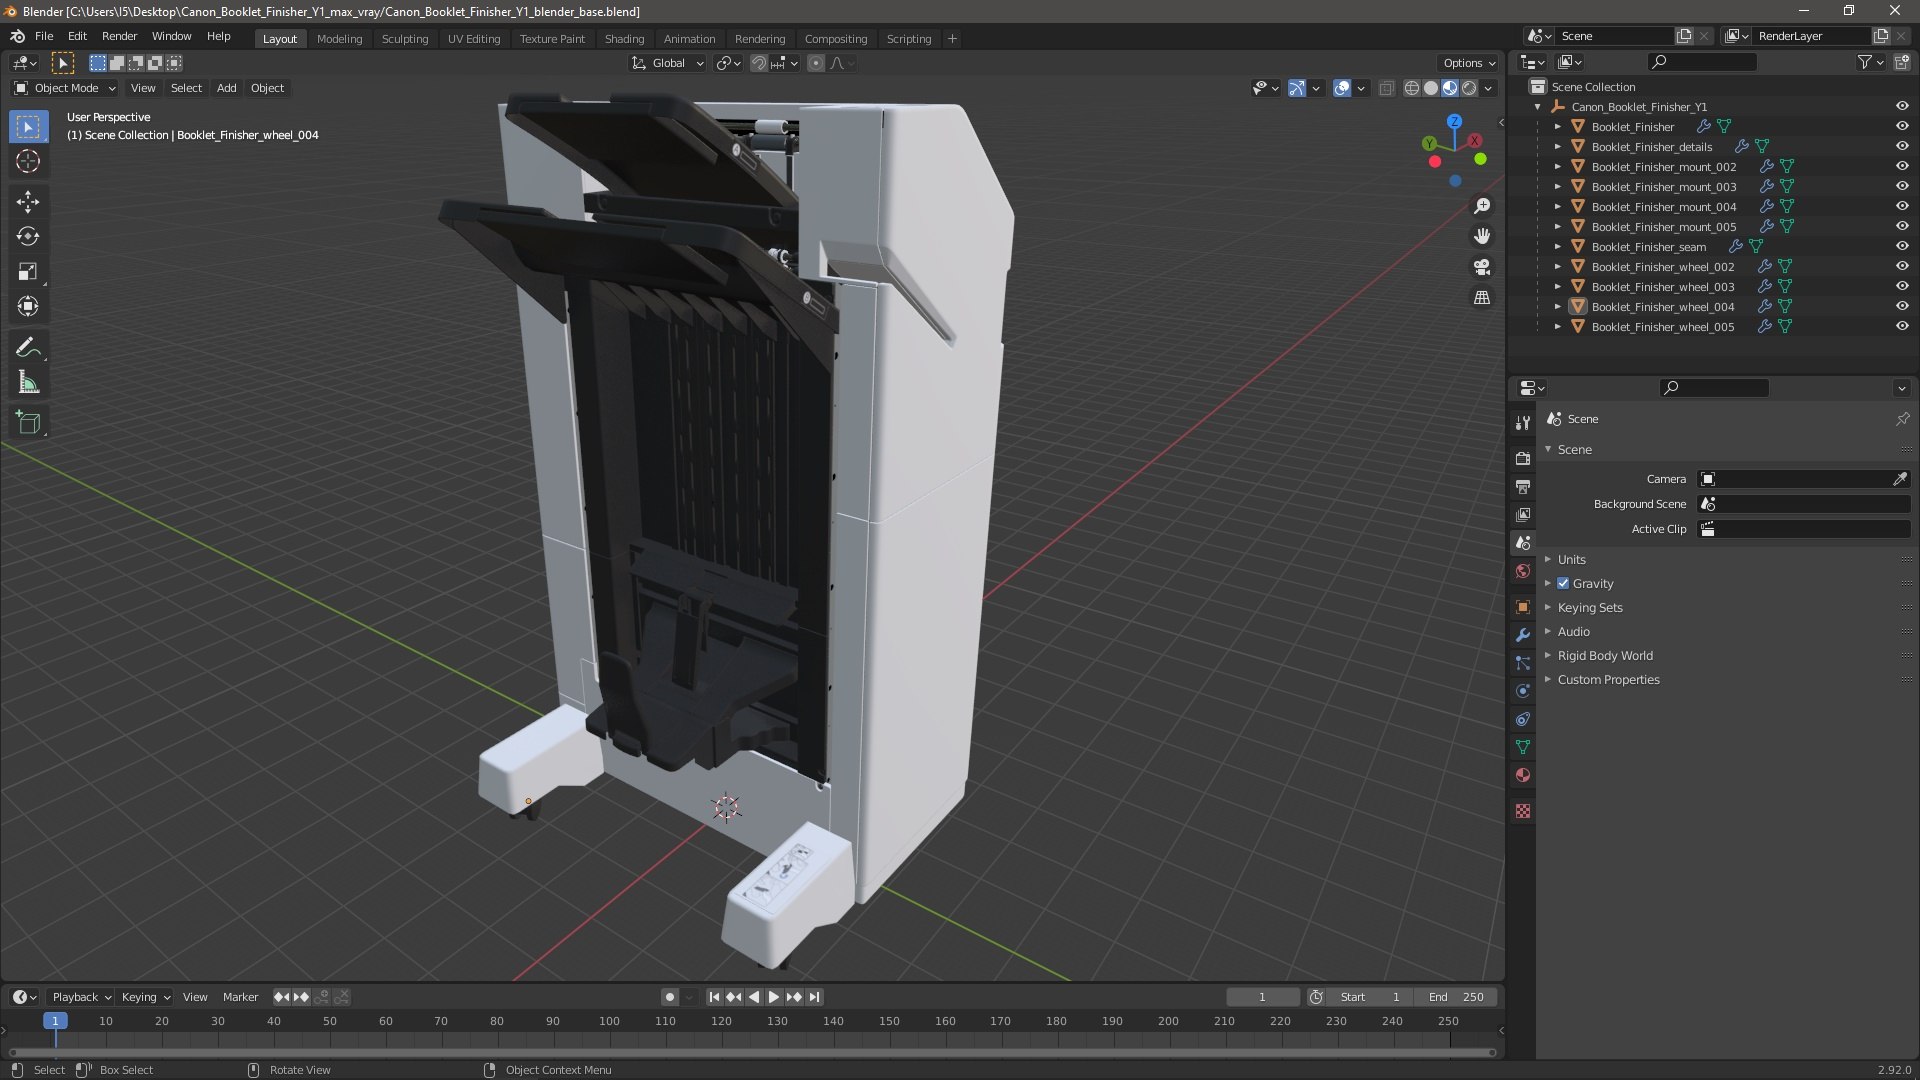This screenshot has width=1920, height=1080.
Task: Open the Material properties tab
Action: click(x=1523, y=775)
